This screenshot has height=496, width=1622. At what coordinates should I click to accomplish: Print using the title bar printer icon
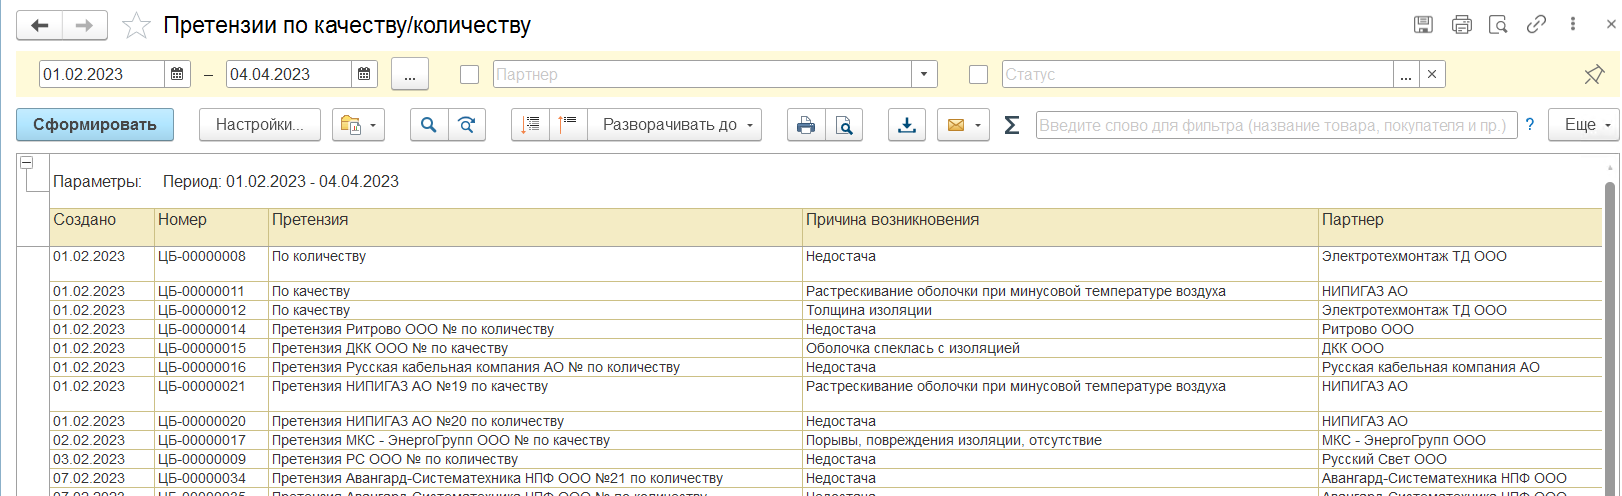click(x=1462, y=25)
